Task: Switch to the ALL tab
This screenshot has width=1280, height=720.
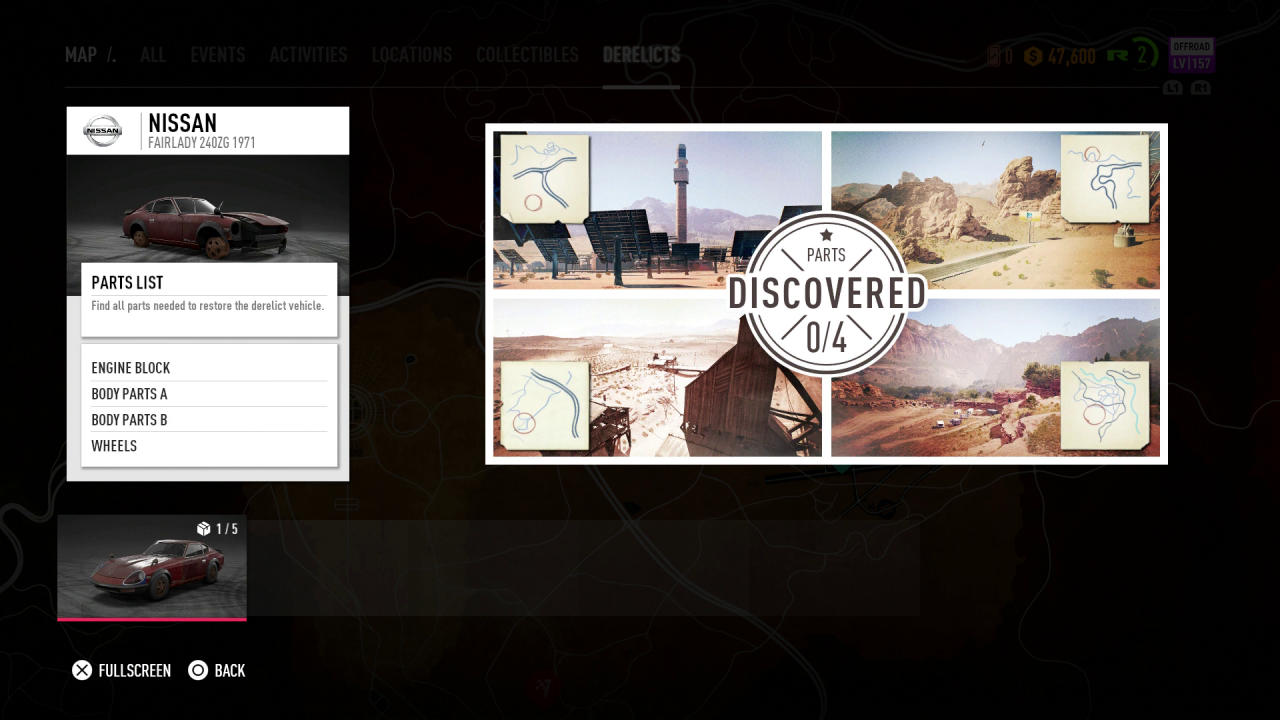Action: pos(153,55)
